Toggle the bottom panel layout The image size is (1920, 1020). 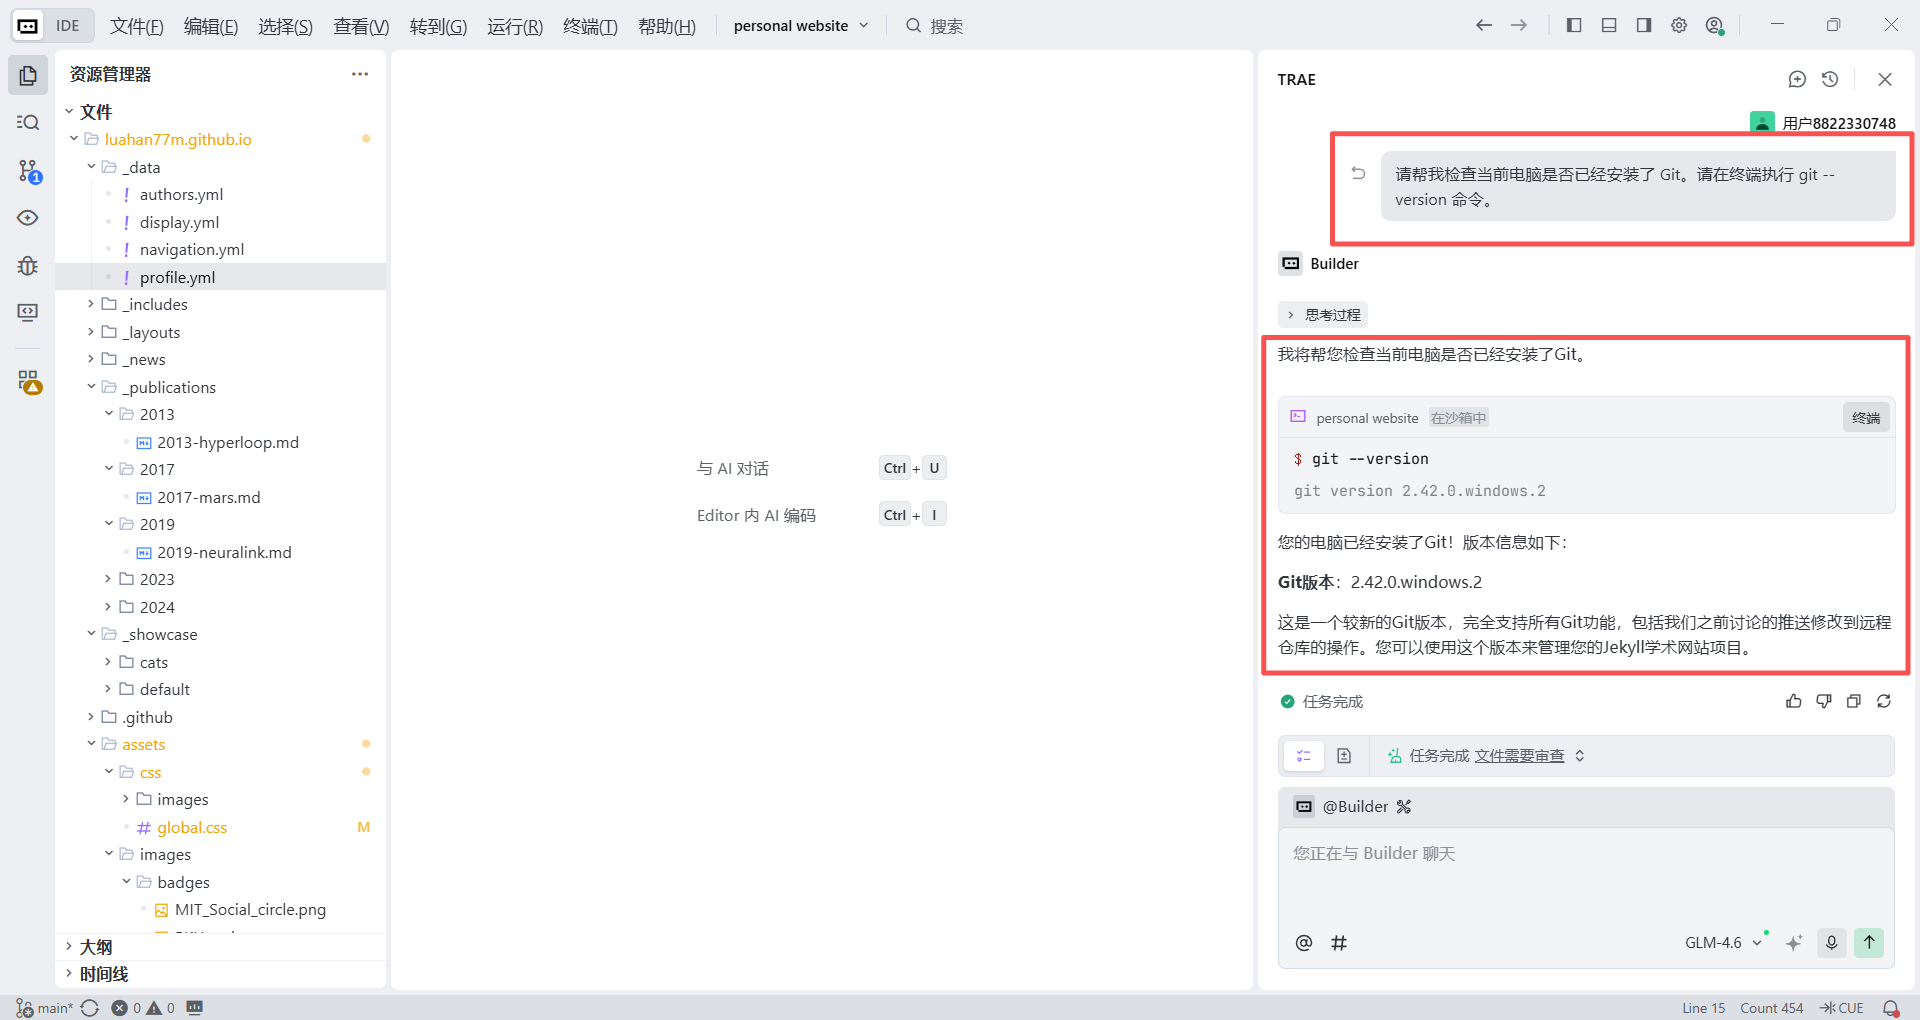(x=1609, y=25)
